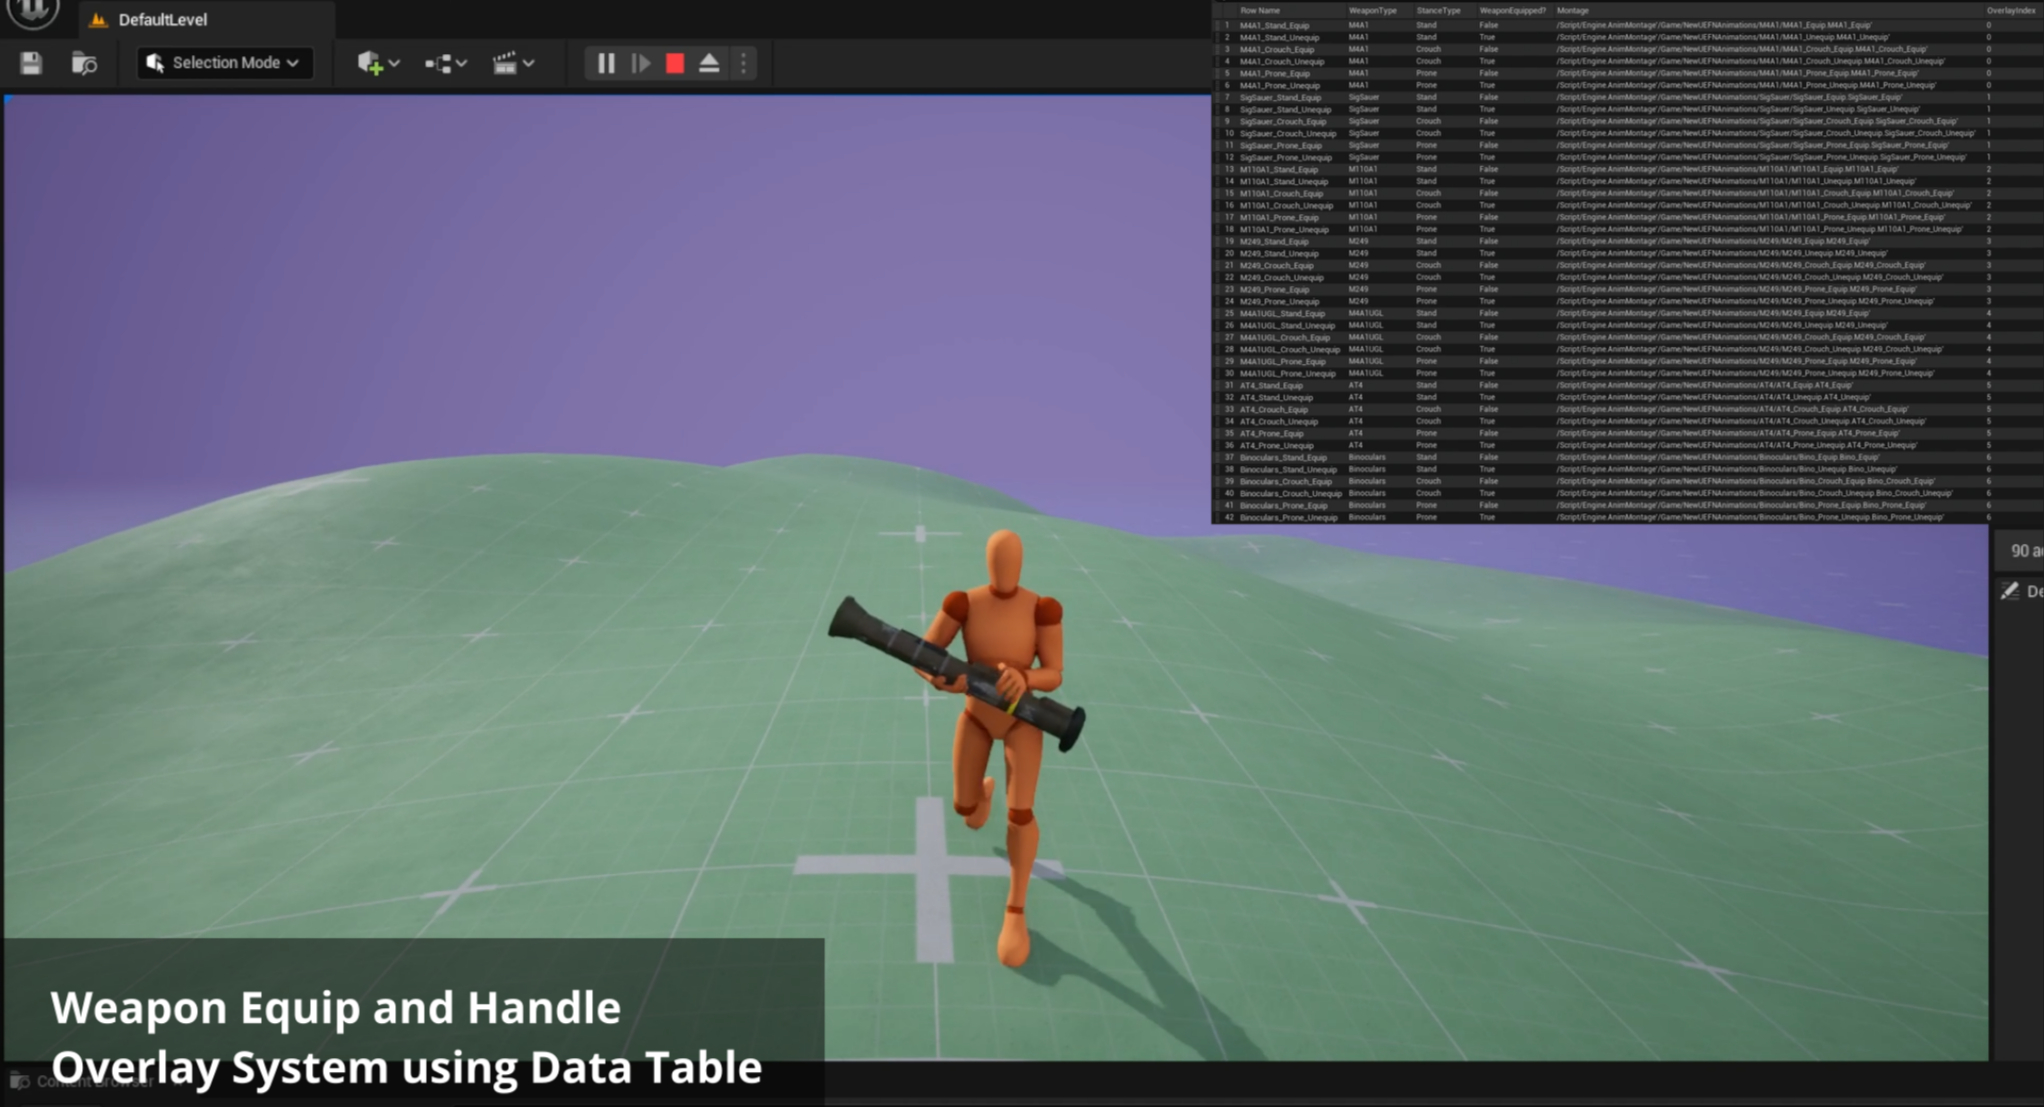The image size is (2044, 1107).
Task: Select the M249_Crouch_Unequip row
Action: pos(1628,277)
